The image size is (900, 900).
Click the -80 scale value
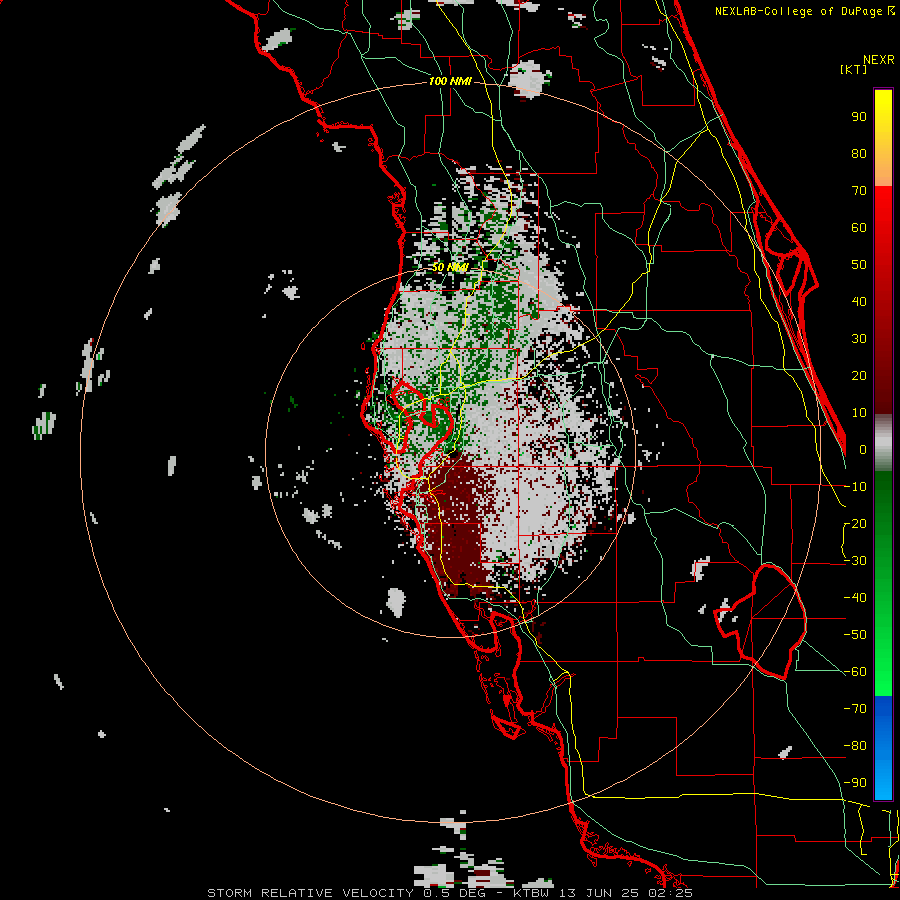(855, 746)
